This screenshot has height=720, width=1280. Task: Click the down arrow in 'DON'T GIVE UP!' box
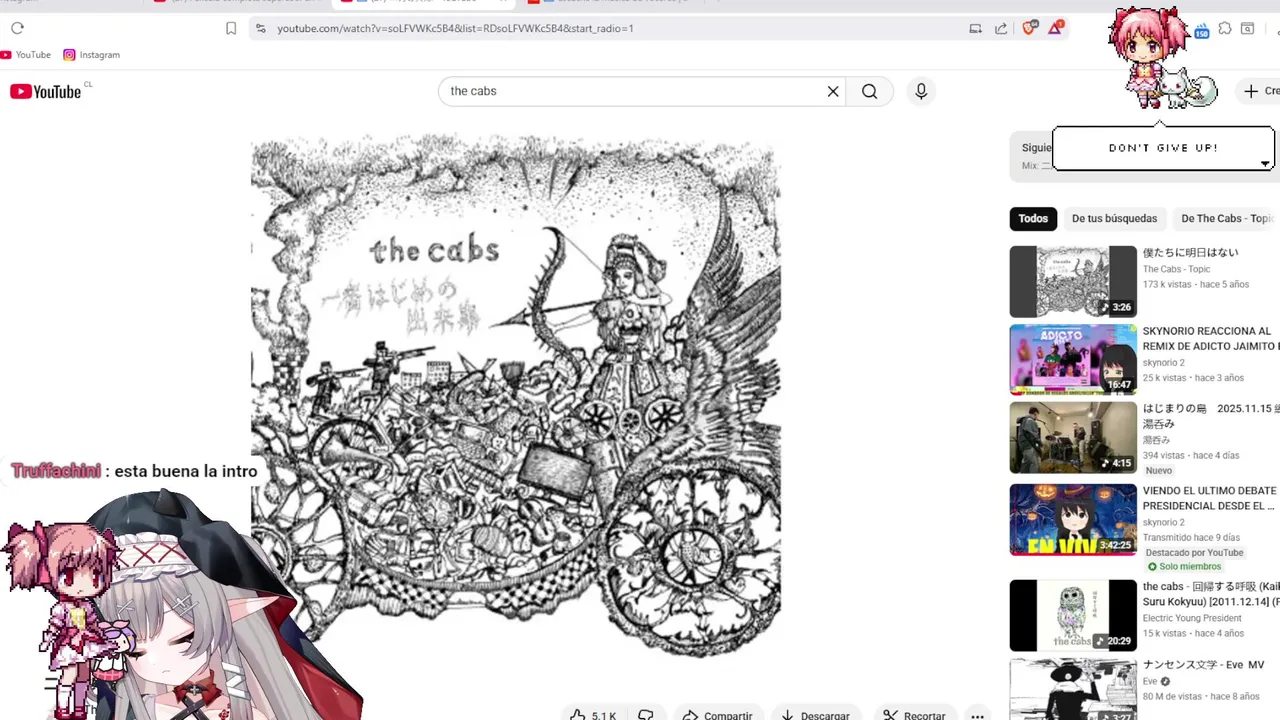(x=1264, y=164)
